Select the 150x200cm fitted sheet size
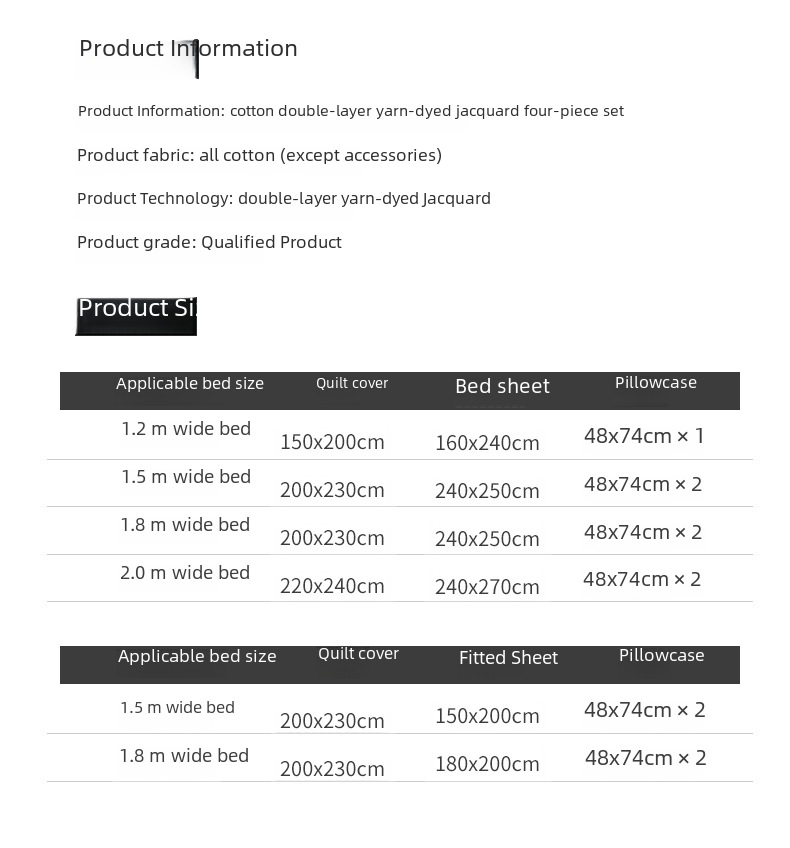Screen dimensions: 790x848 point(487,717)
